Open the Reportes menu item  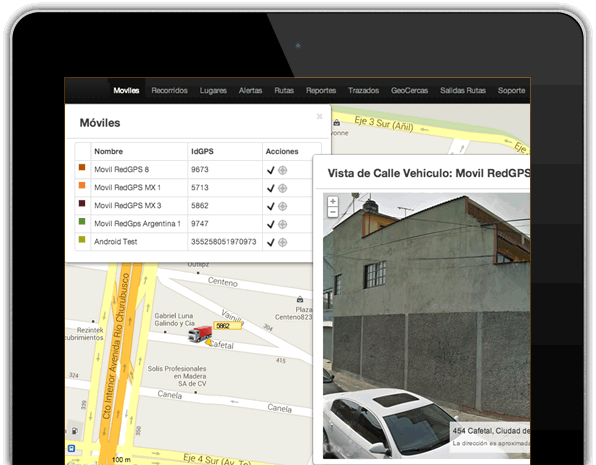pyautogui.click(x=321, y=90)
